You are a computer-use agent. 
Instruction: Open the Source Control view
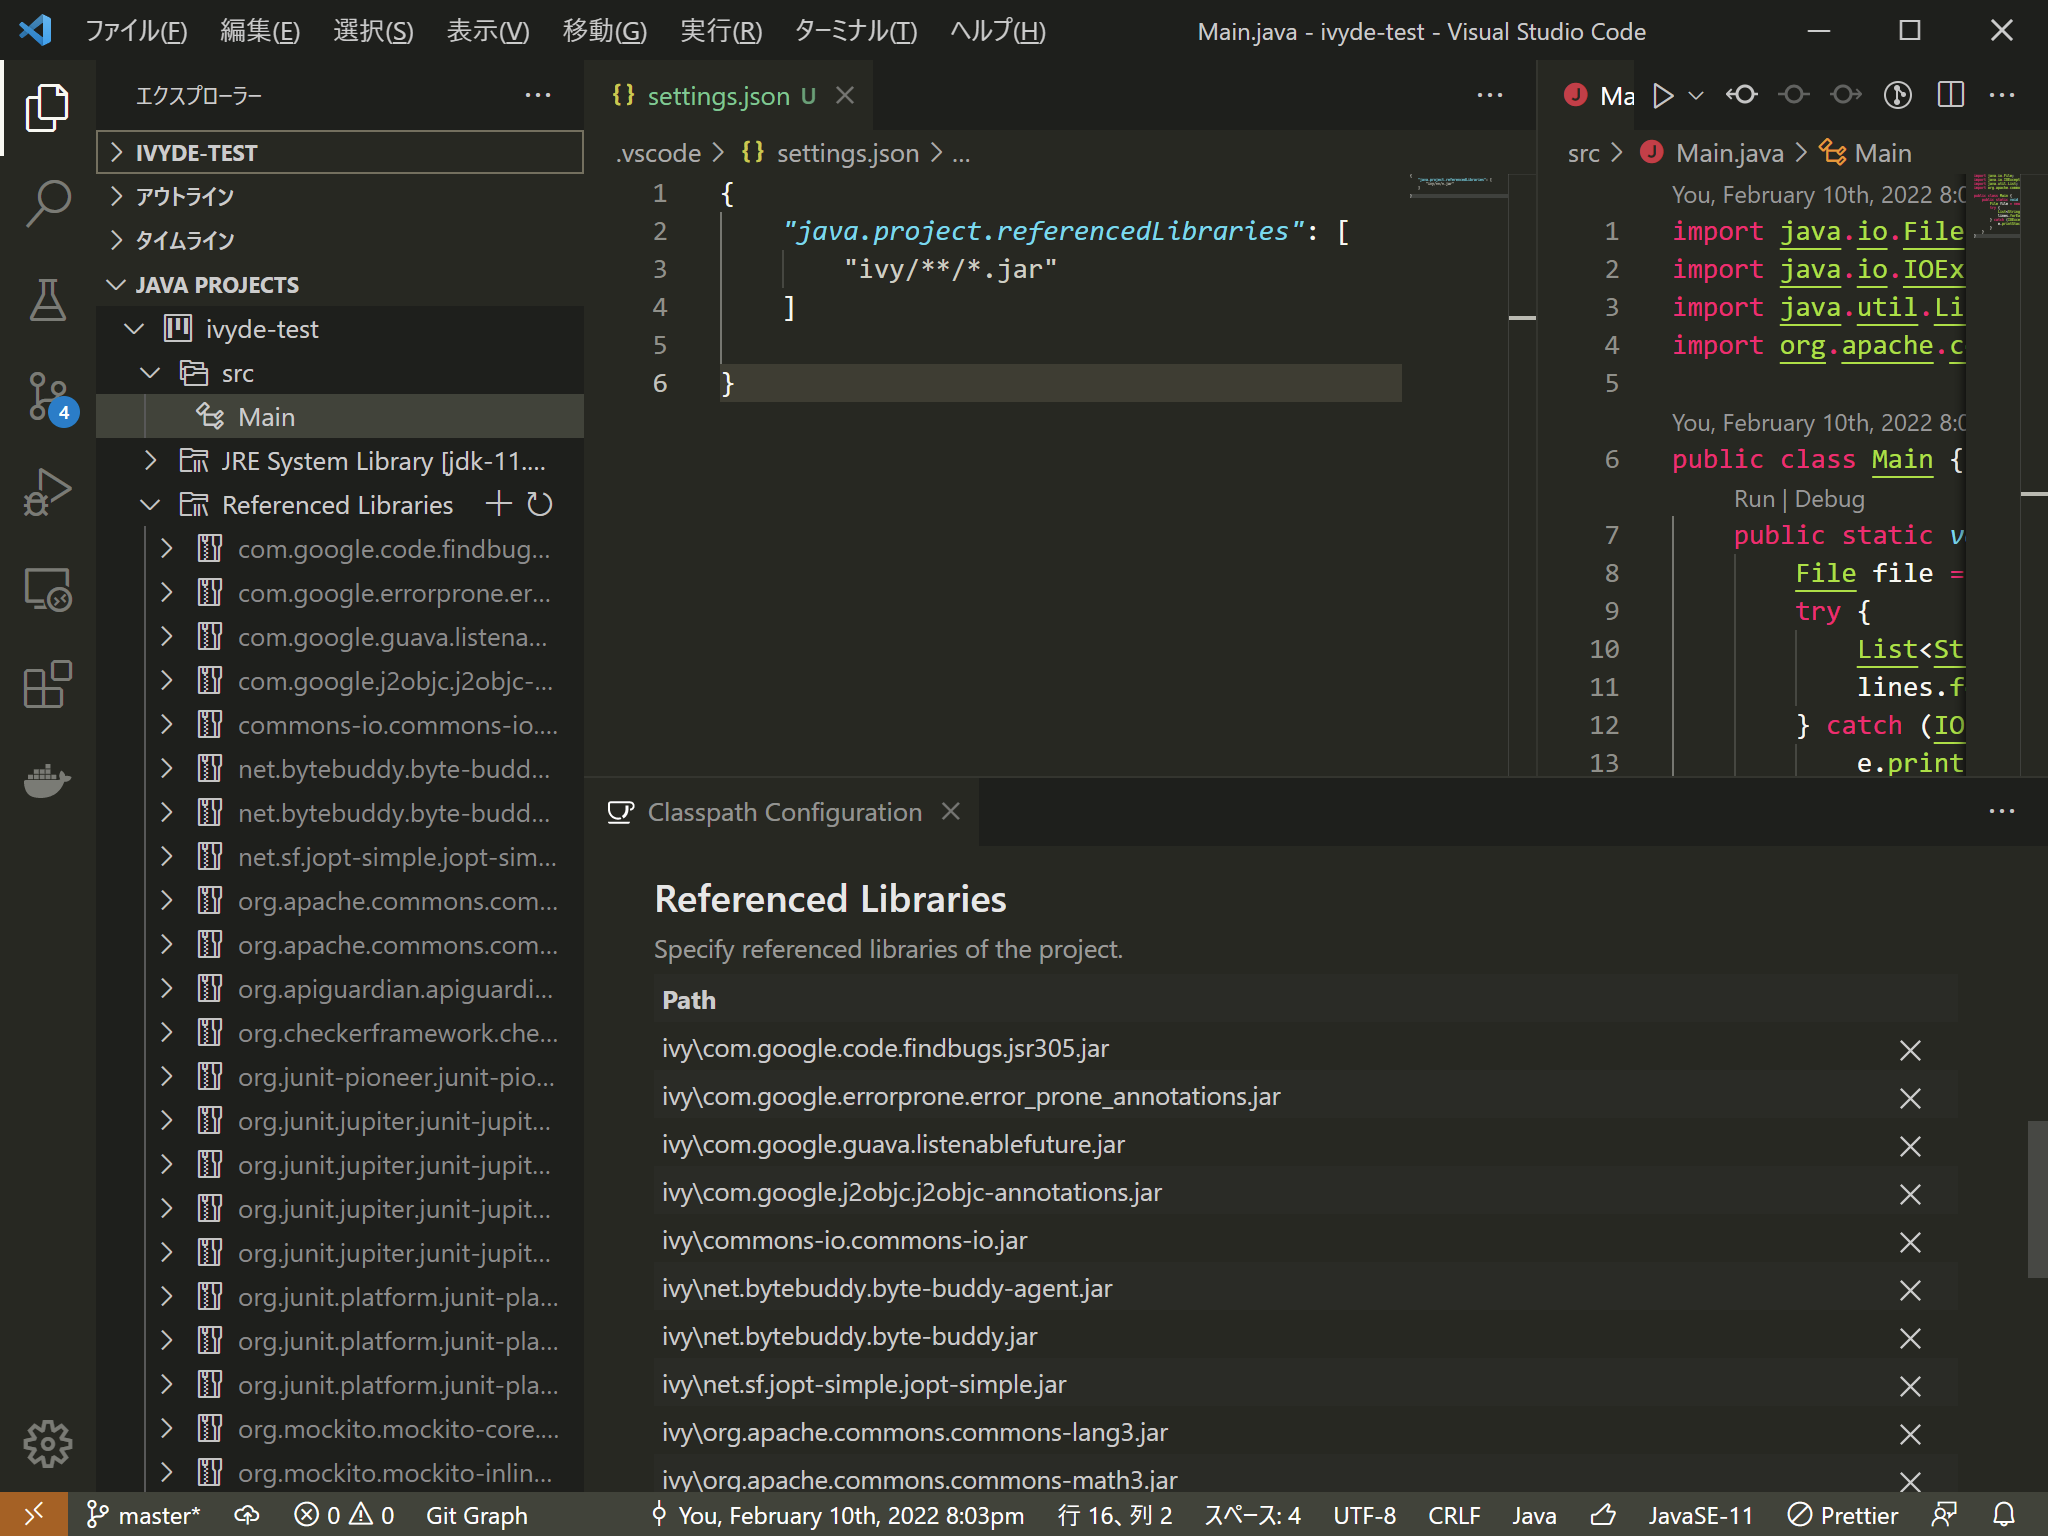47,396
